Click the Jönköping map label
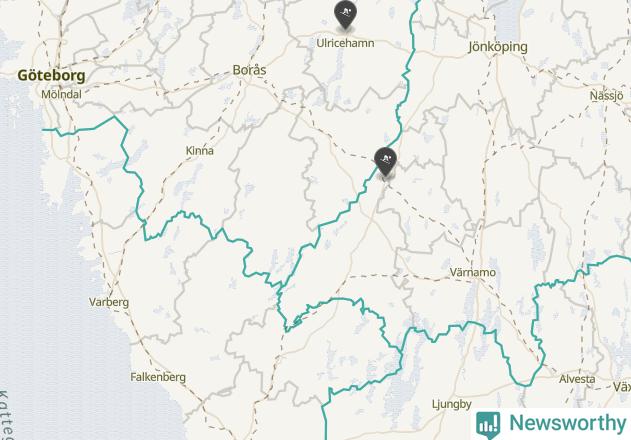Image resolution: width=631 pixels, height=440 pixels. coord(498,47)
